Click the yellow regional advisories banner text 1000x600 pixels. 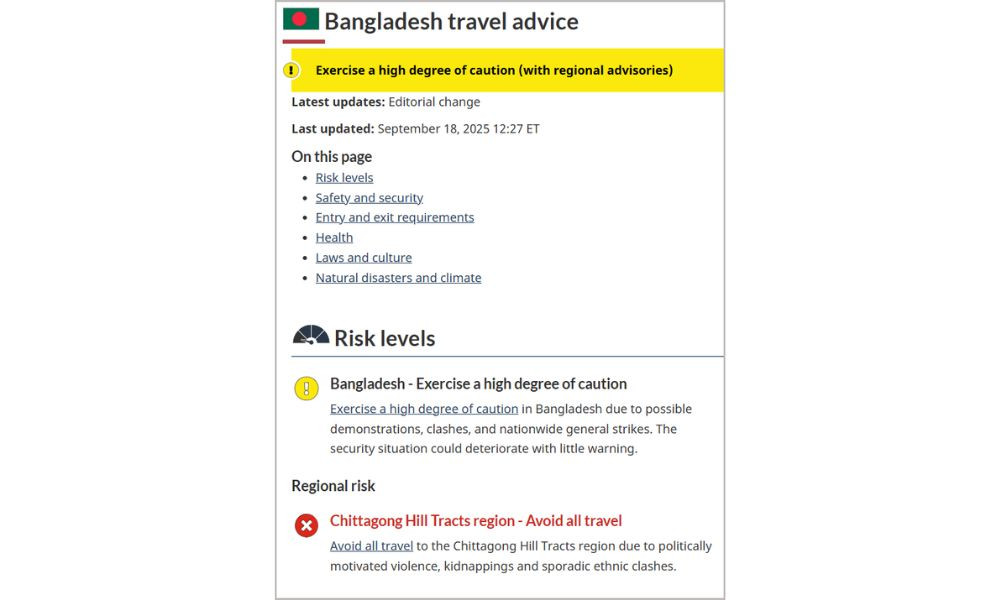pos(494,70)
